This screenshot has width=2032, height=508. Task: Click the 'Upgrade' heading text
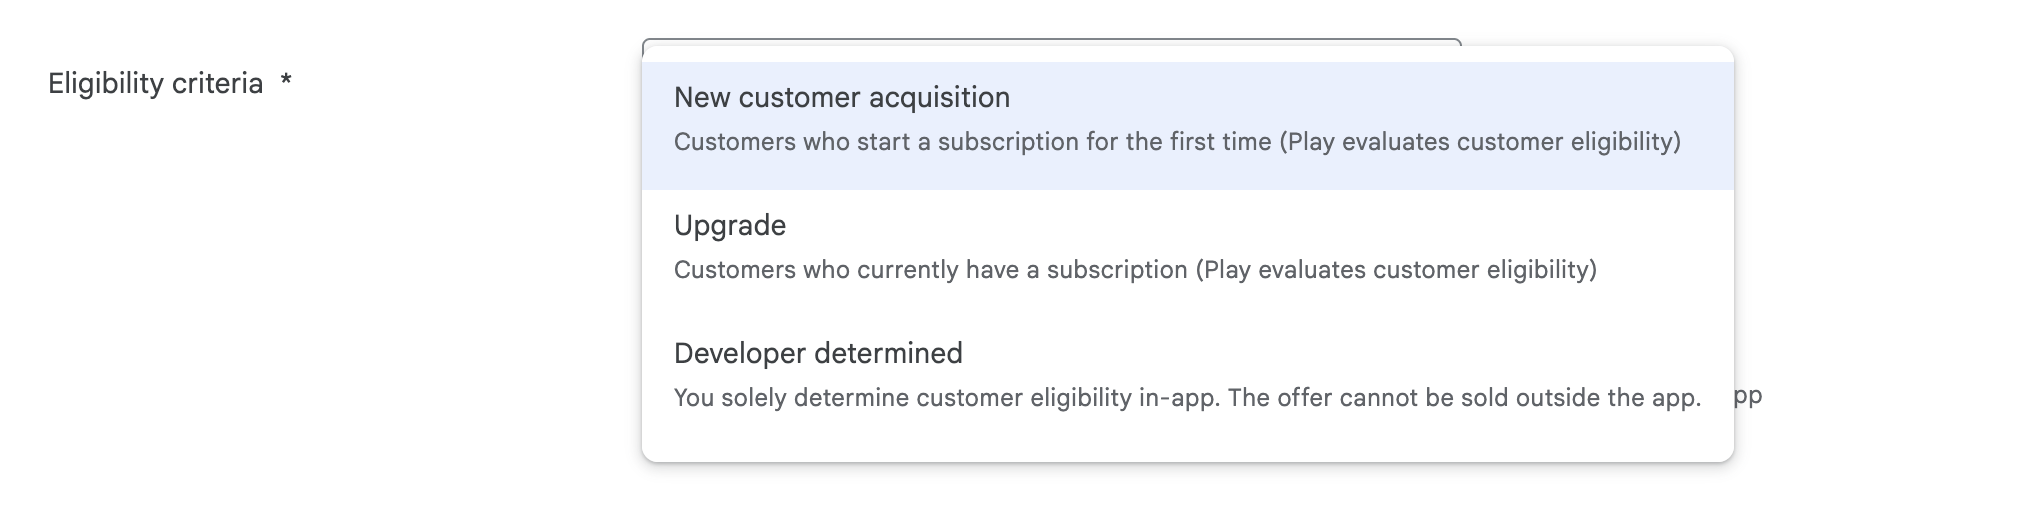tap(730, 226)
